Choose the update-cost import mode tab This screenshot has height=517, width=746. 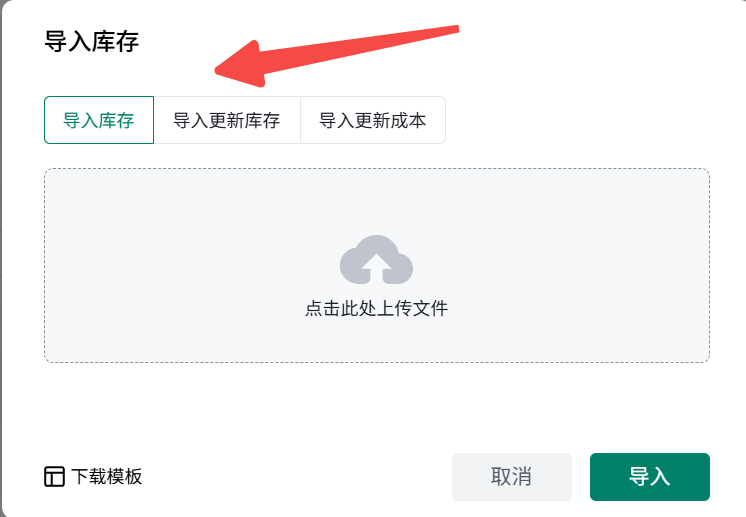pos(372,121)
